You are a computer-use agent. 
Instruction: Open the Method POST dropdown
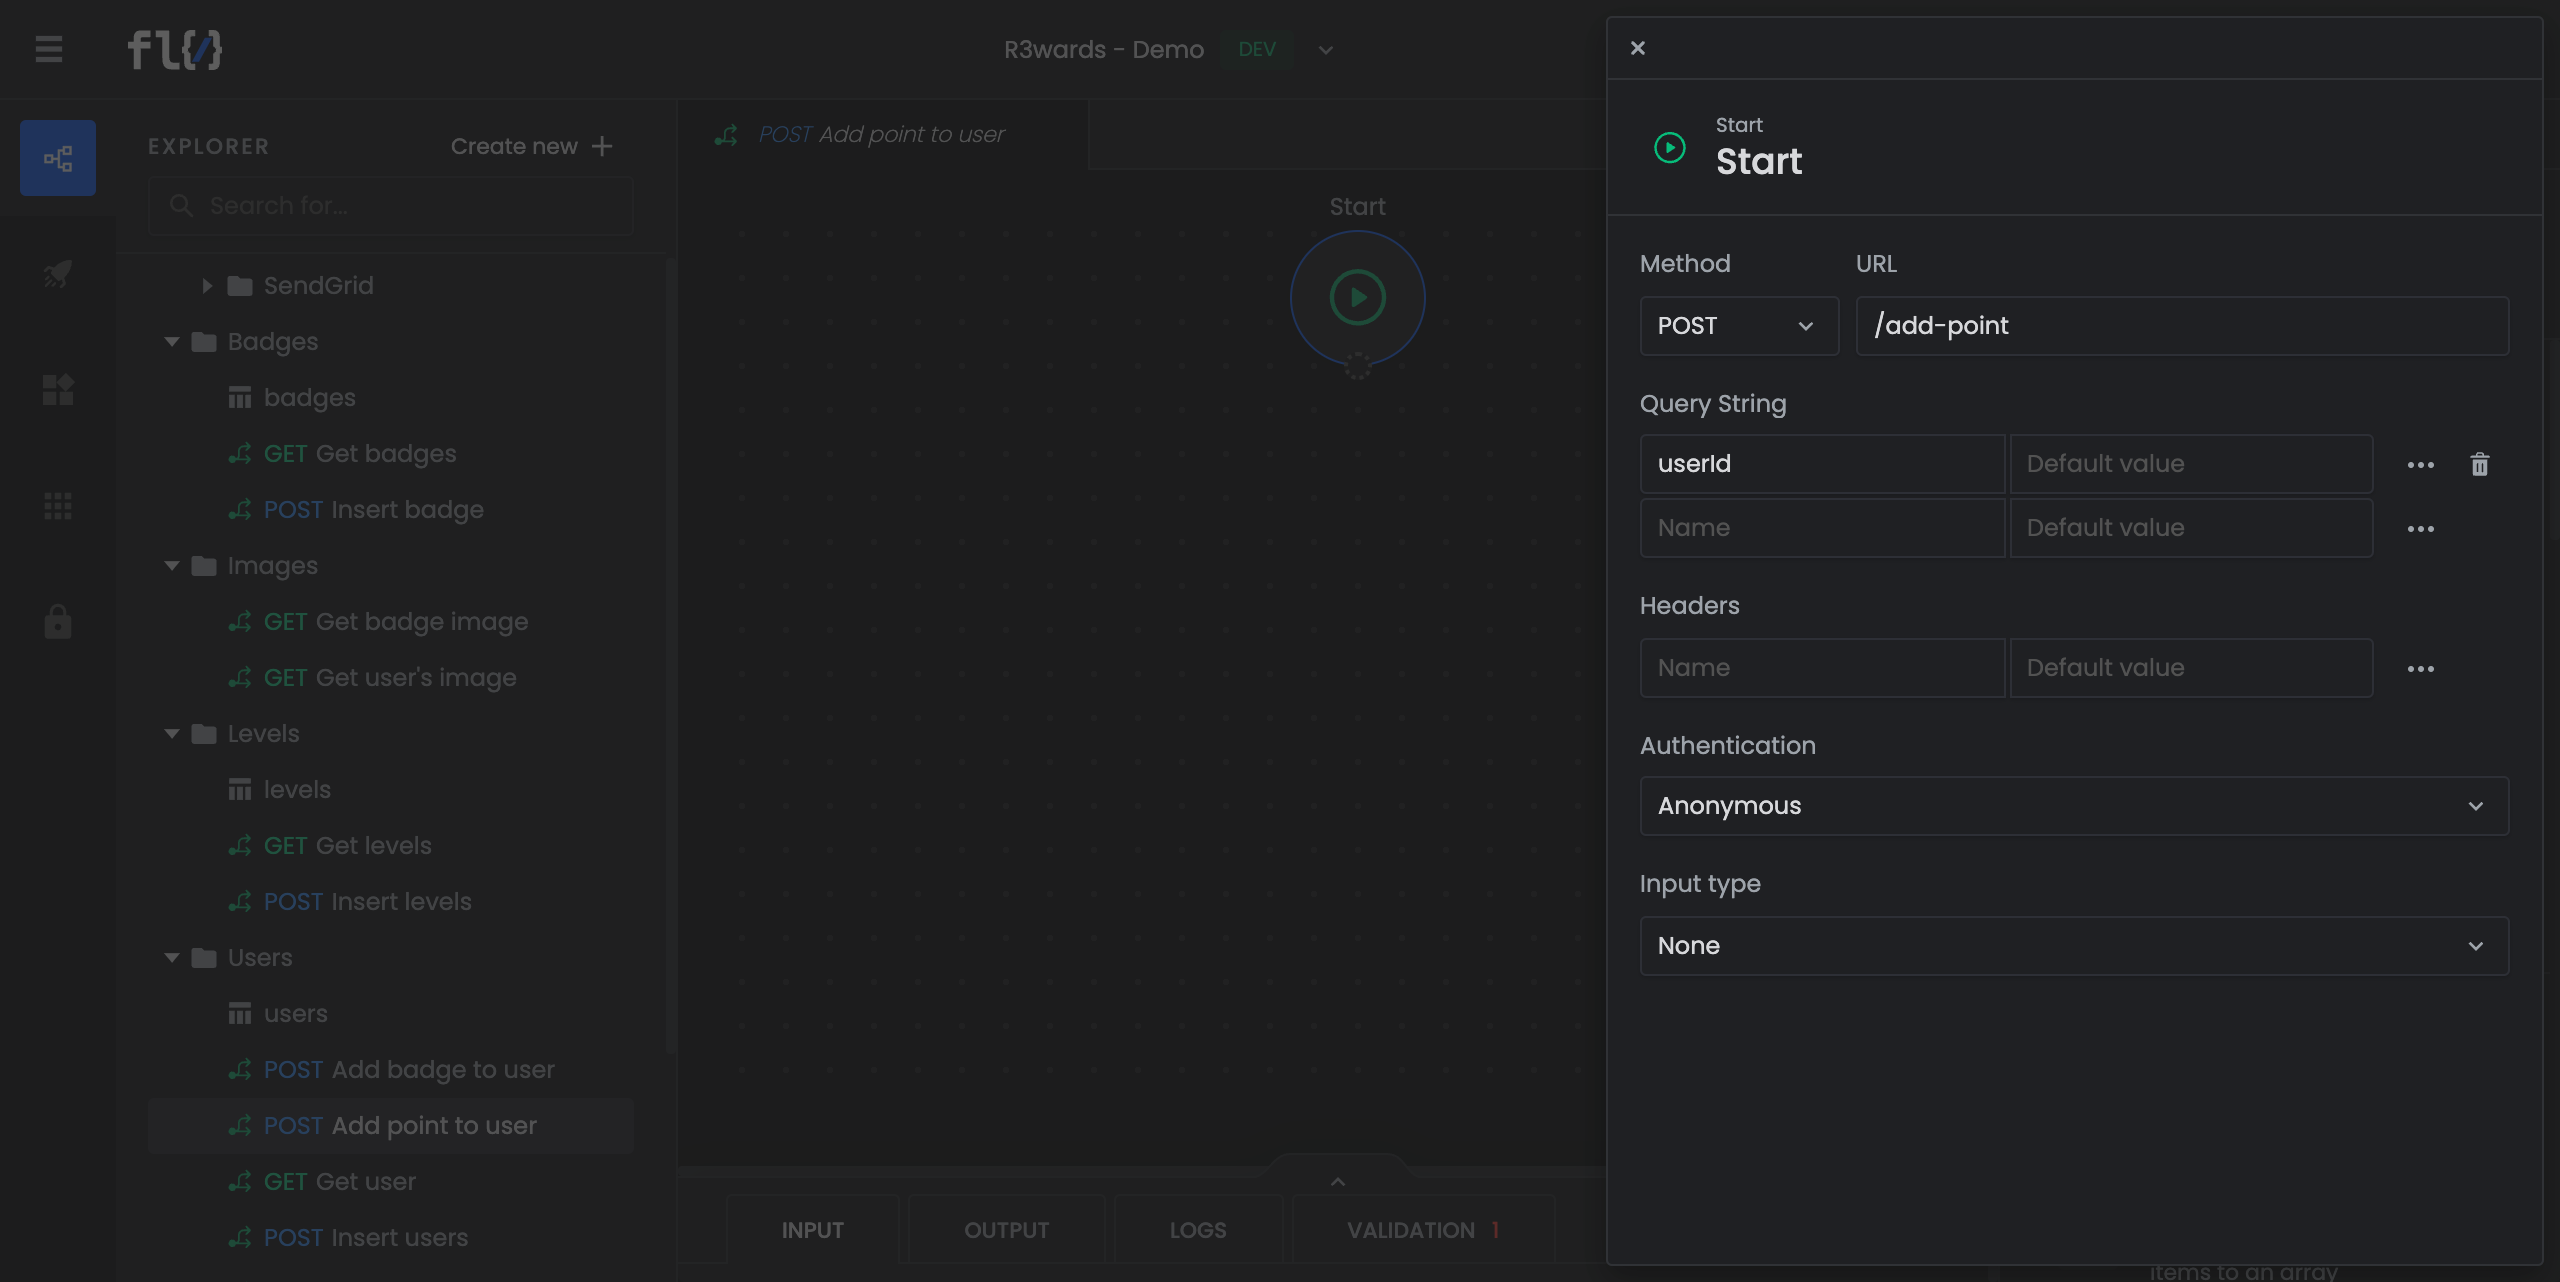point(1739,326)
